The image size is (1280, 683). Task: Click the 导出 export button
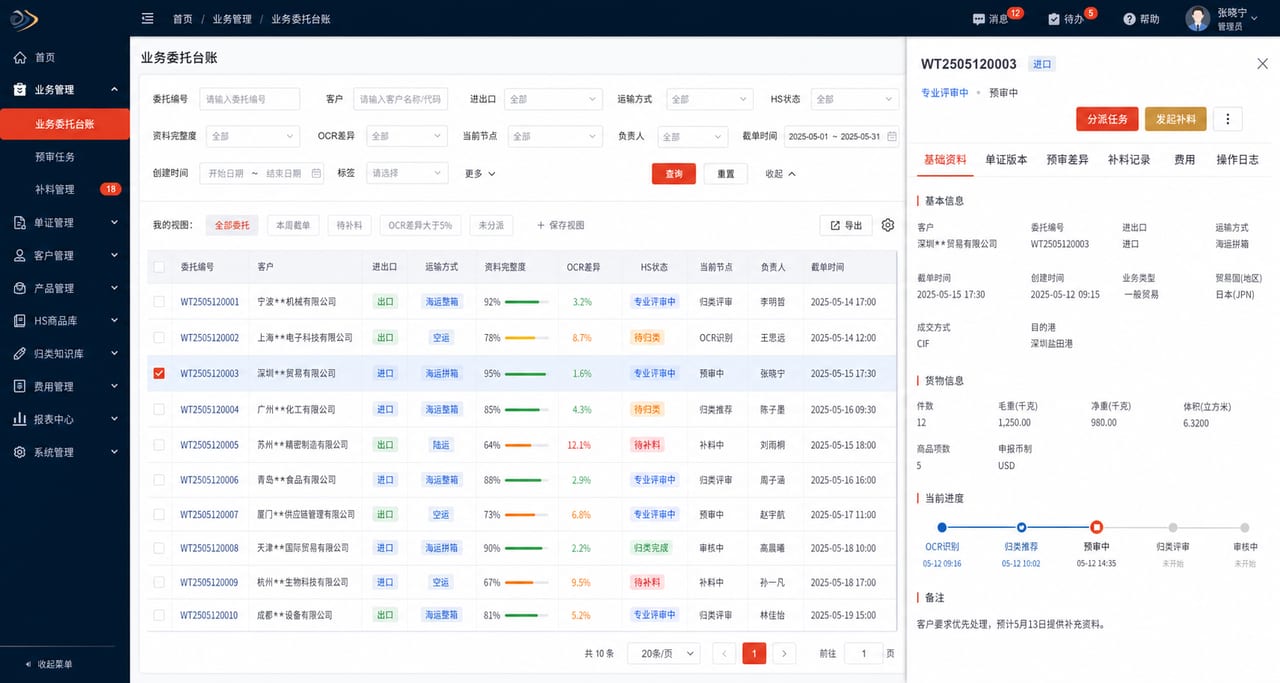[845, 226]
